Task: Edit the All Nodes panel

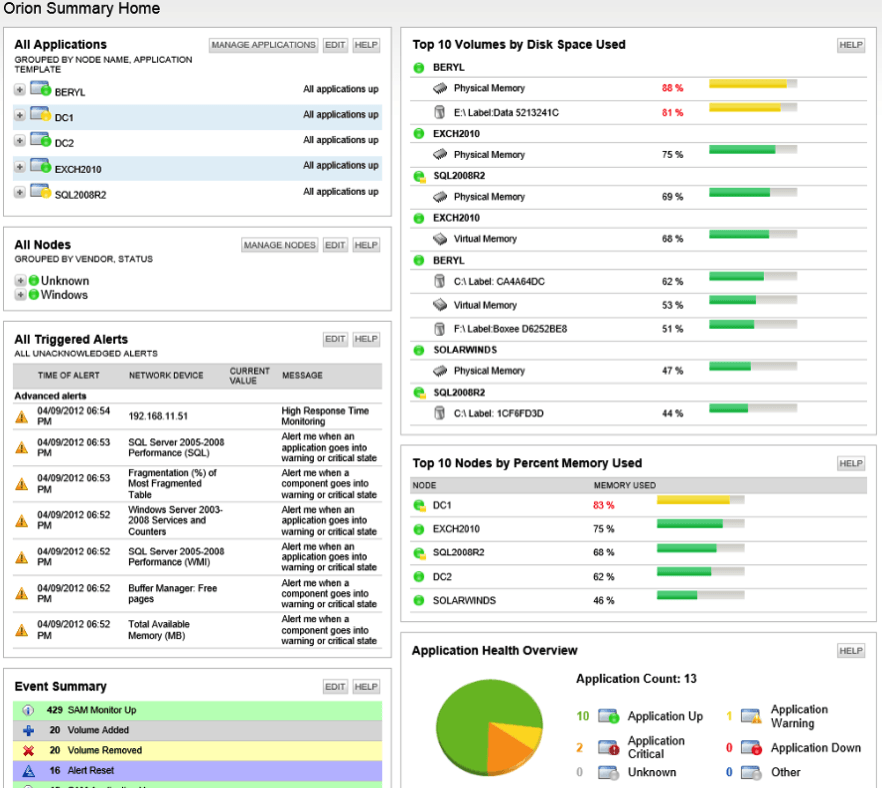Action: coord(335,245)
